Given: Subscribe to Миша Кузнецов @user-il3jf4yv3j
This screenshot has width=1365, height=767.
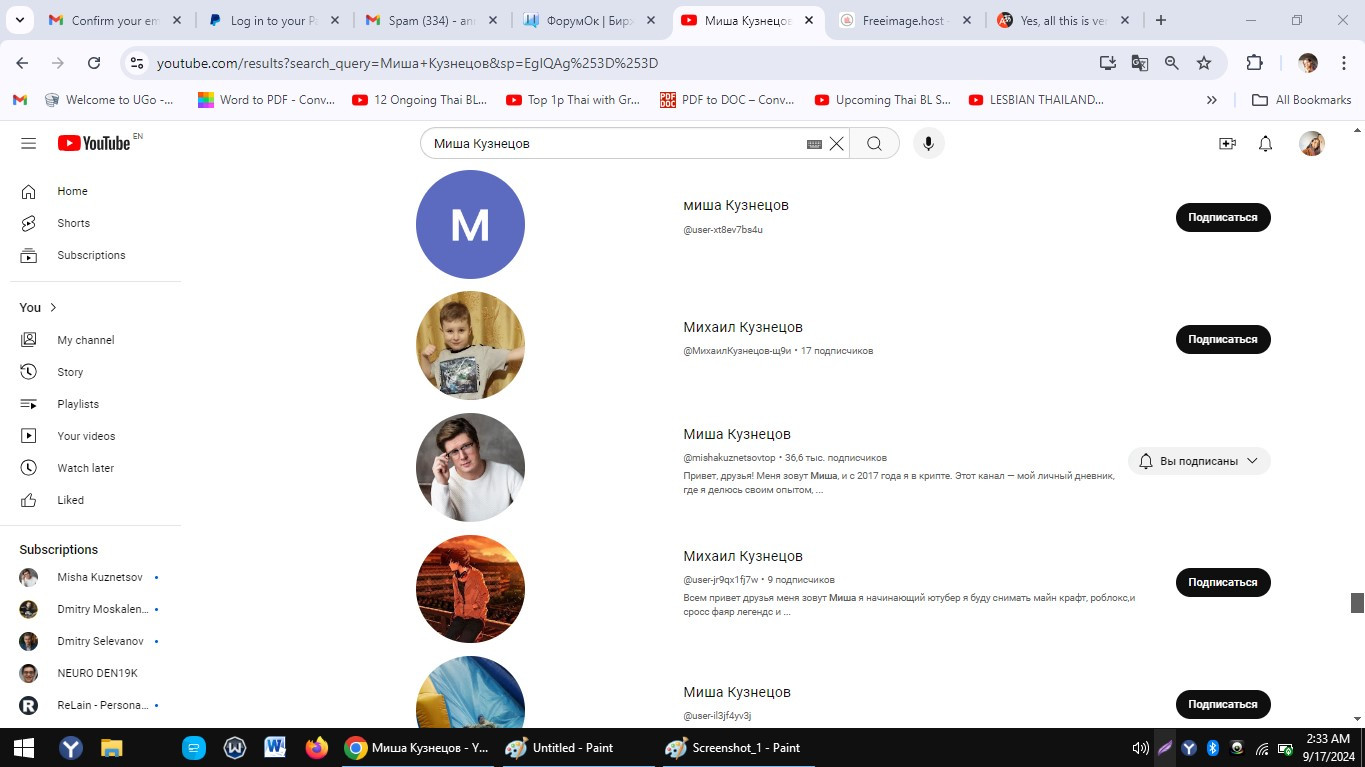Looking at the screenshot, I should coord(1223,704).
